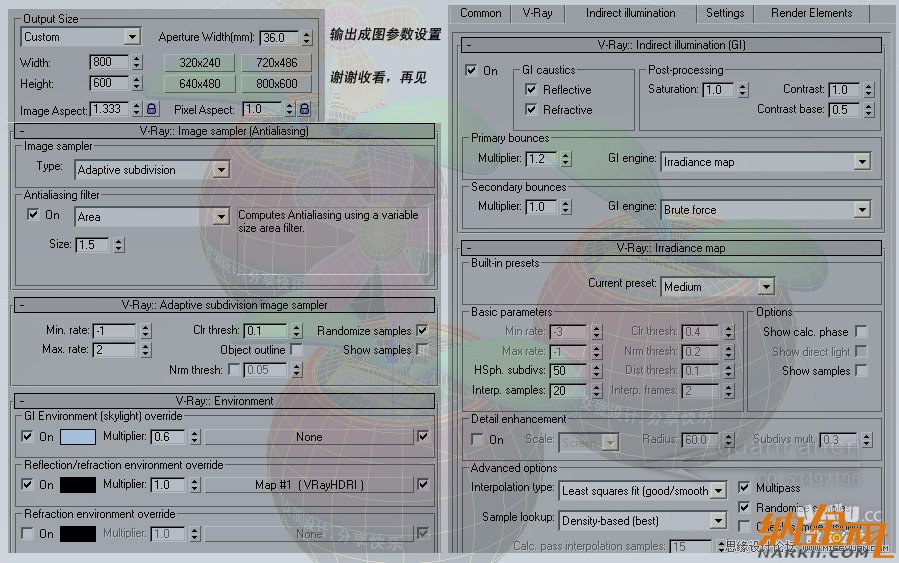Pick the GI Environment skylight color swatch
The image size is (899, 563).
78,437
